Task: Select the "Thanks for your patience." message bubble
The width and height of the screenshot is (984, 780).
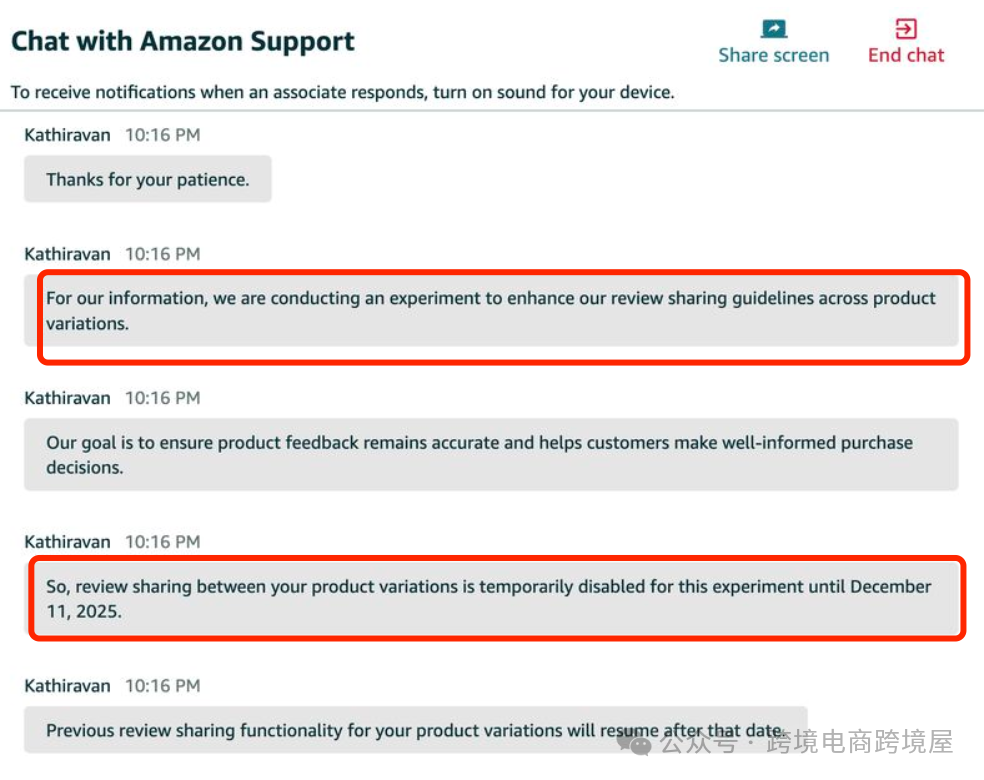Action: 148,180
